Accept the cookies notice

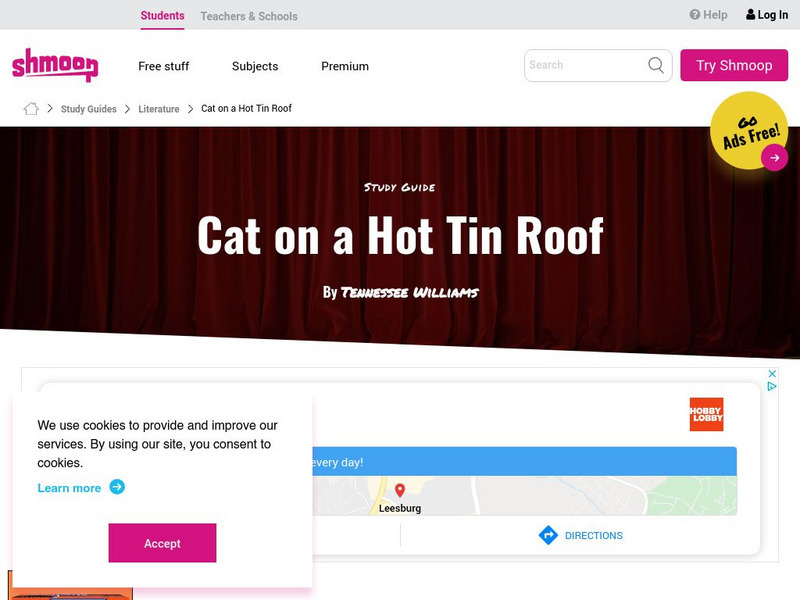[x=162, y=543]
